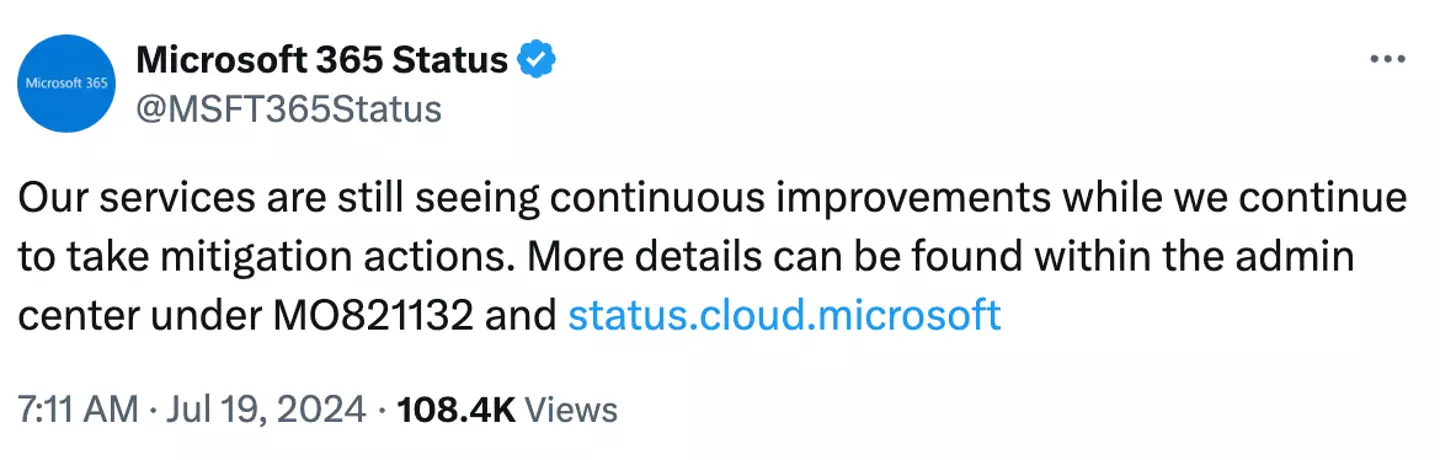This screenshot has width=1440, height=460.
Task: Click "Microsoft 365" text inside the avatar
Action: tap(68, 84)
